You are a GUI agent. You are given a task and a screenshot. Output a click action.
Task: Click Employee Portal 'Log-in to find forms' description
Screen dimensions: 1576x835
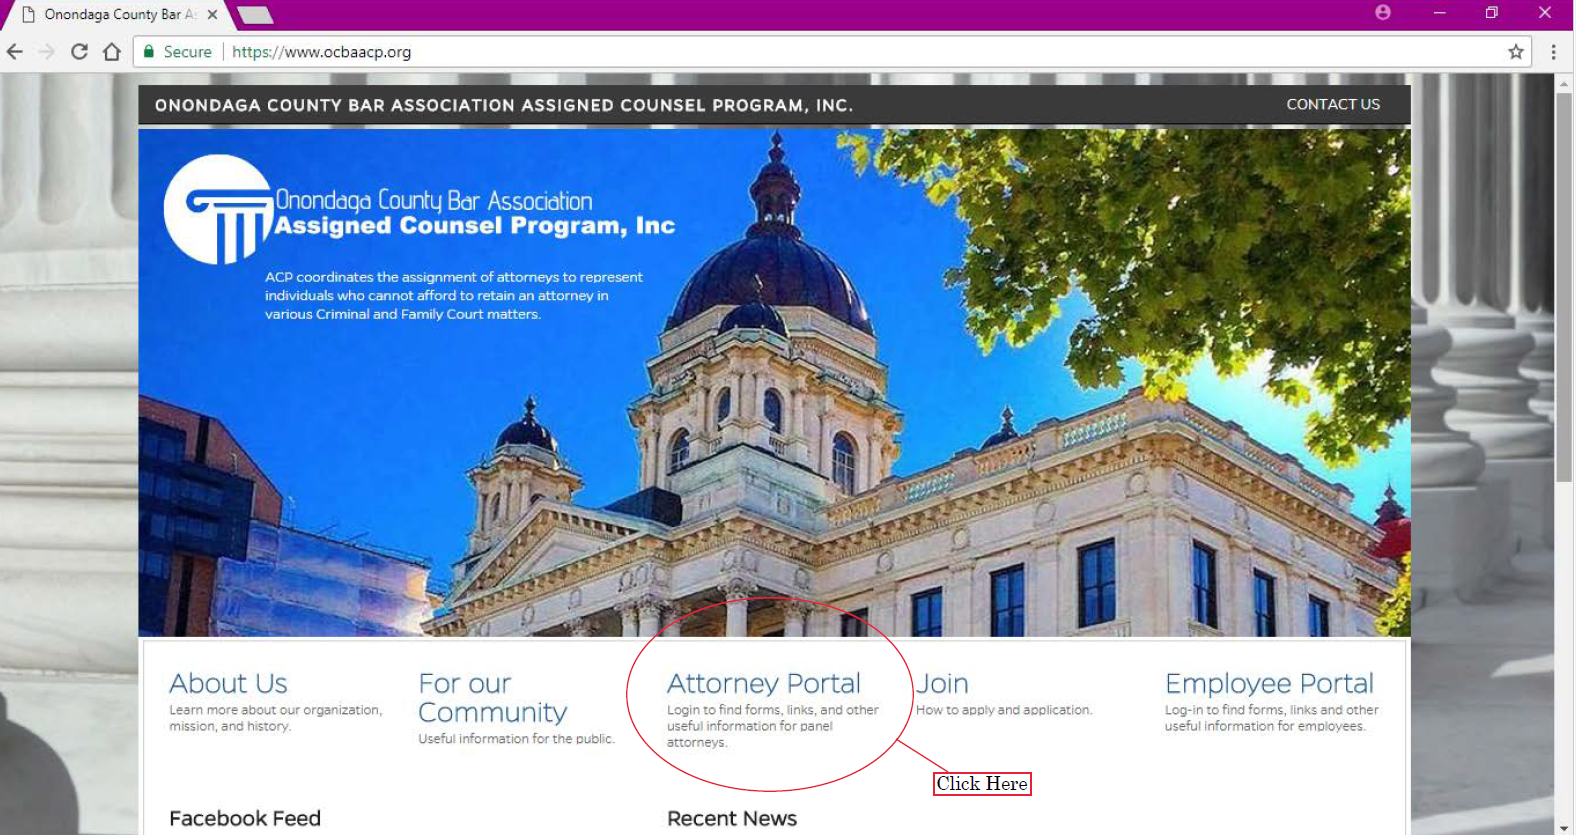click(x=1272, y=718)
